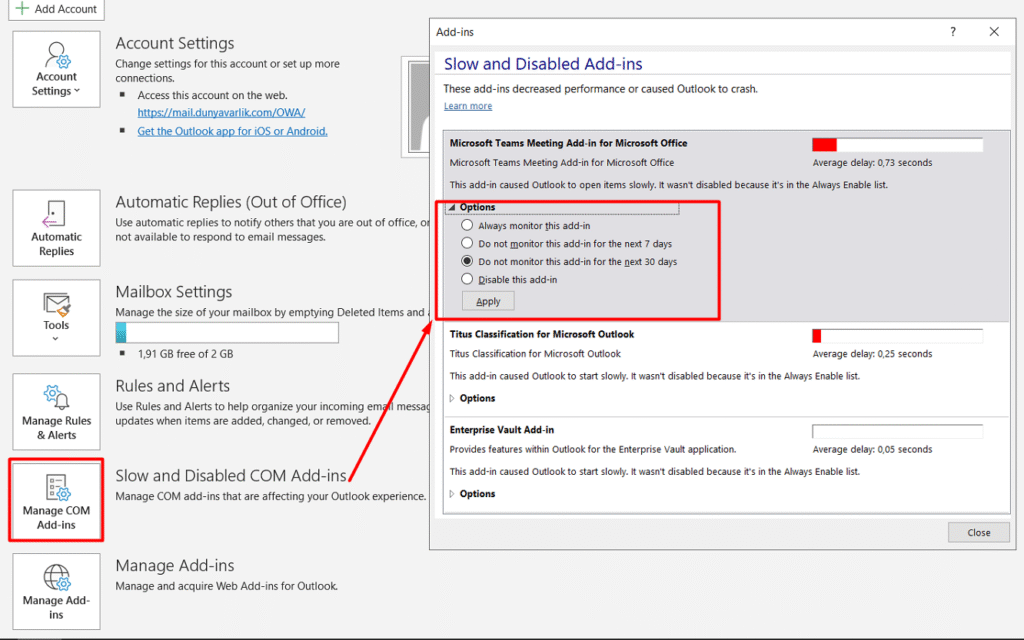Select do not monitor for 7 days
Viewport: 1024px width, 640px height.
point(467,244)
